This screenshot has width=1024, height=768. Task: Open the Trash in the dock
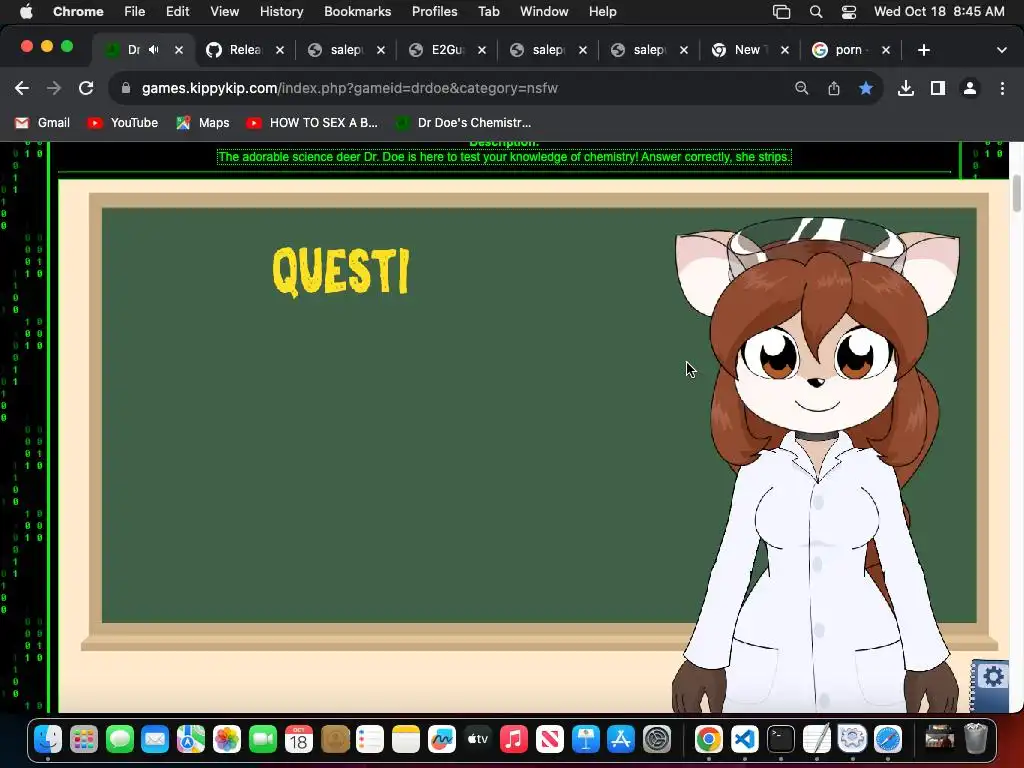pos(976,739)
